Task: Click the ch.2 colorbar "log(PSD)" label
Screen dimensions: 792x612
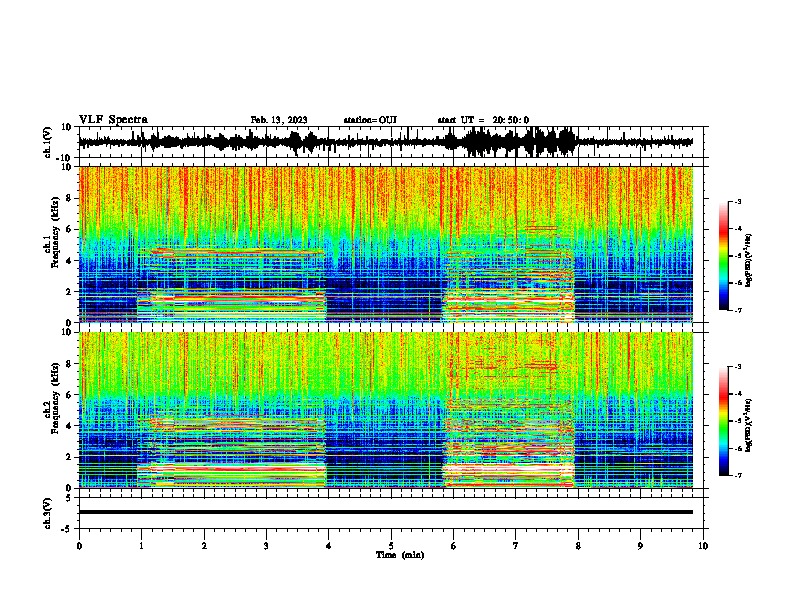Action: (x=748, y=425)
